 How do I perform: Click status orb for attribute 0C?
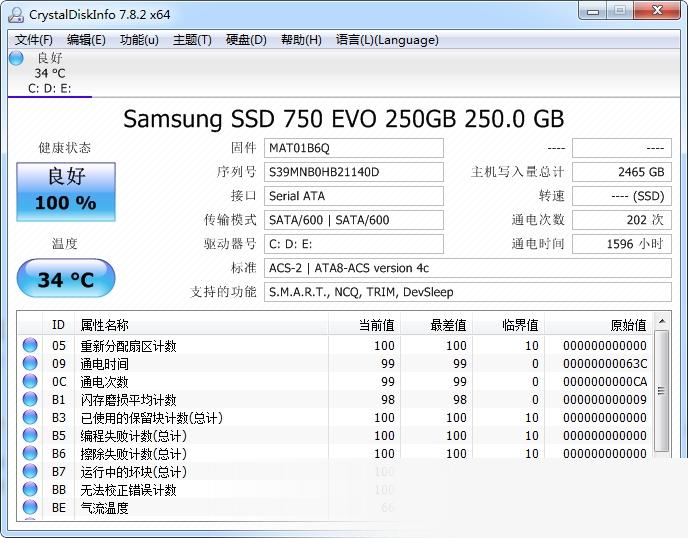click(30, 381)
